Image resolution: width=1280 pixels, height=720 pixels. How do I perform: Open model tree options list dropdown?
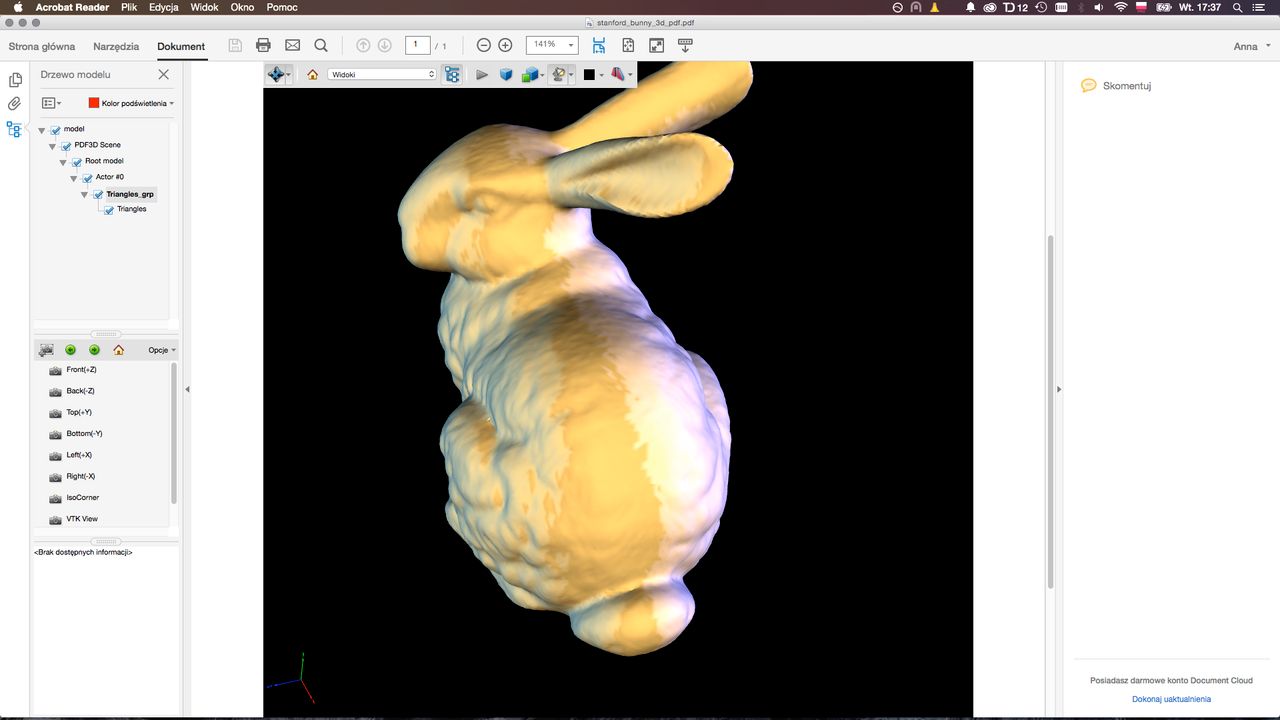(x=51, y=103)
